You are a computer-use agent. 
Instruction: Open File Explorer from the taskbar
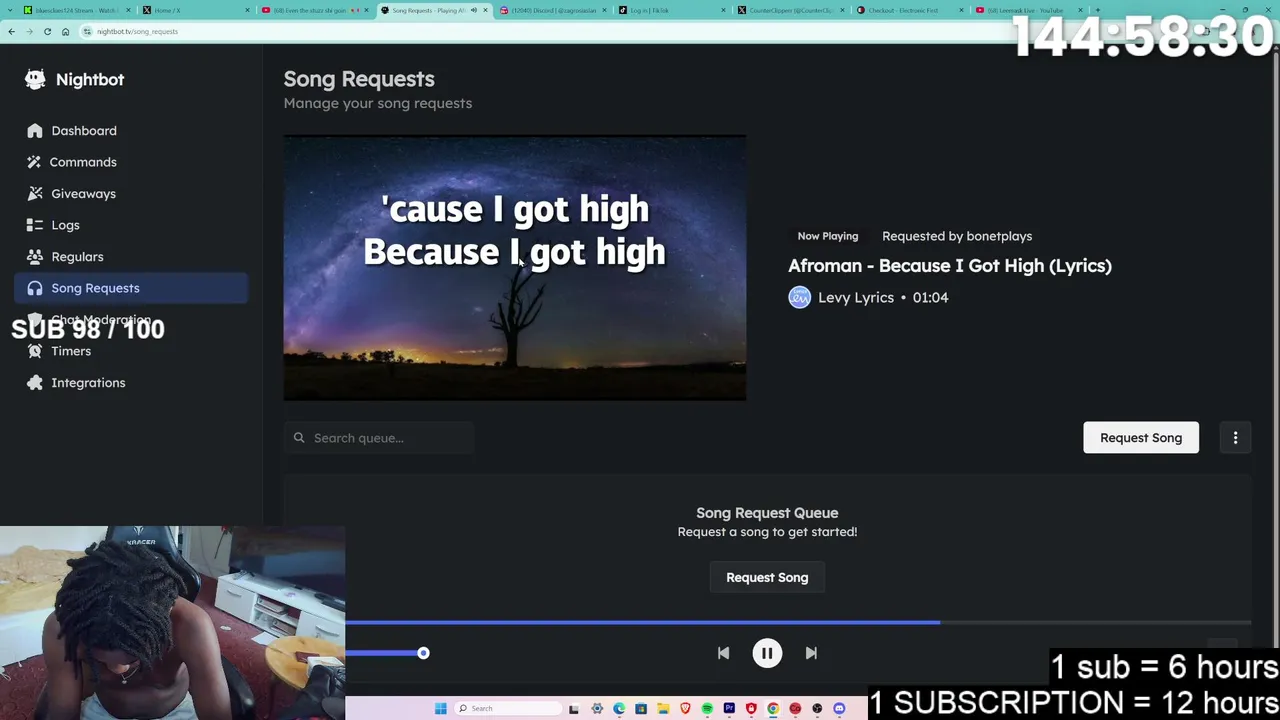[663, 708]
